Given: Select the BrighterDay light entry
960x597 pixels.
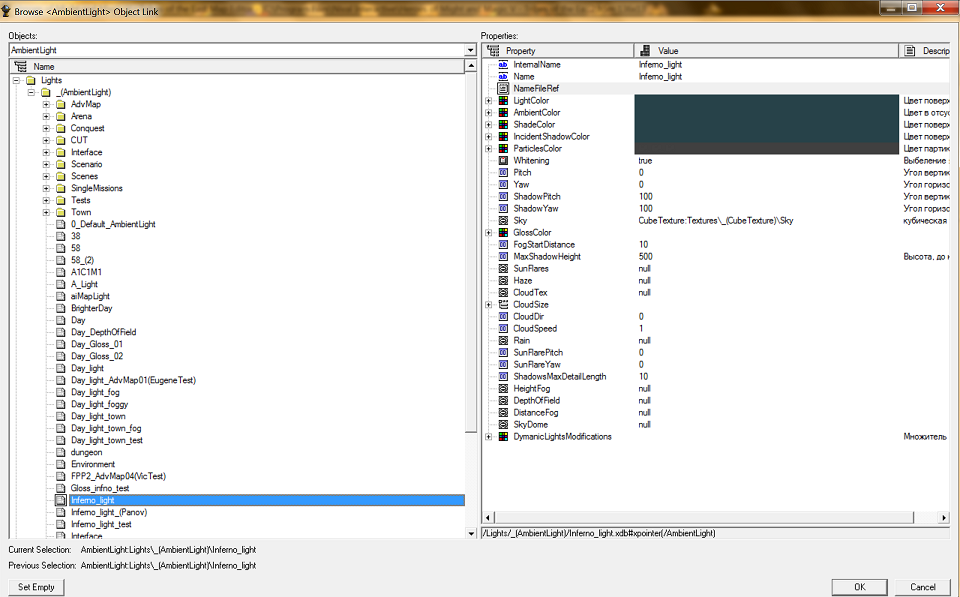Looking at the screenshot, I should point(91,308).
